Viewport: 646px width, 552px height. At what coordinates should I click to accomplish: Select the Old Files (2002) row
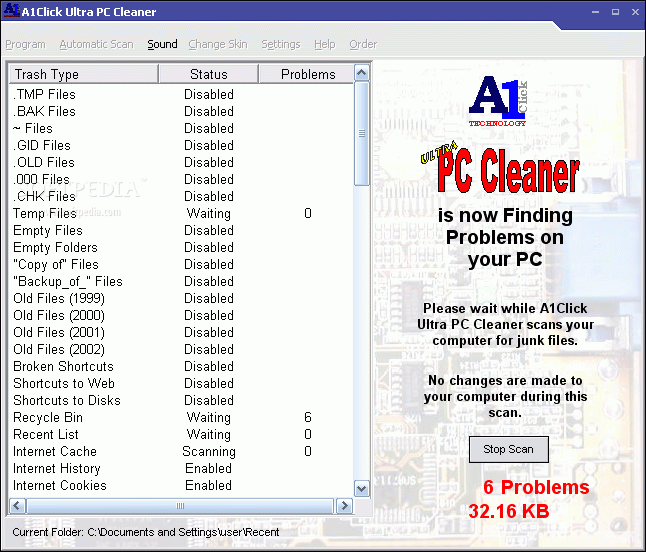coord(181,349)
